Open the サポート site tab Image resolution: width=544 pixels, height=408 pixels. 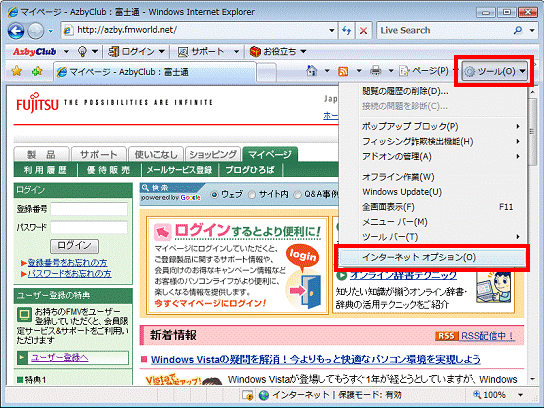click(99, 154)
